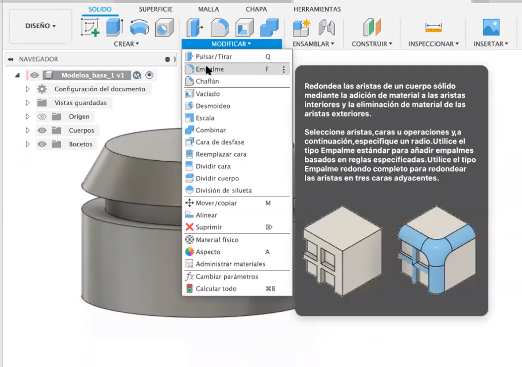522x367 pixels.
Task: Choose Pulsar/Tirar from Modificar menu
Action: coord(237,57)
